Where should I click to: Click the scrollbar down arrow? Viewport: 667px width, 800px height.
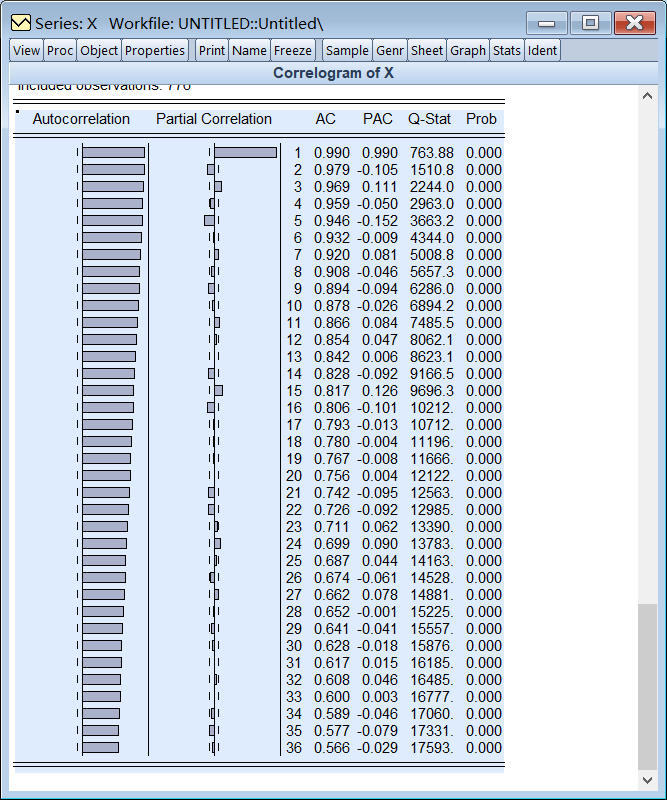648,780
